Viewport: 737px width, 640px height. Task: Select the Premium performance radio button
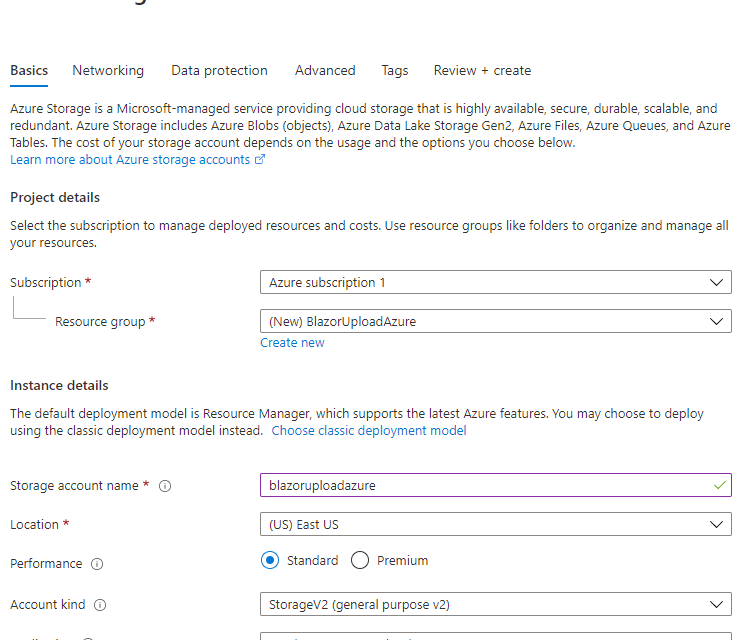pos(360,561)
